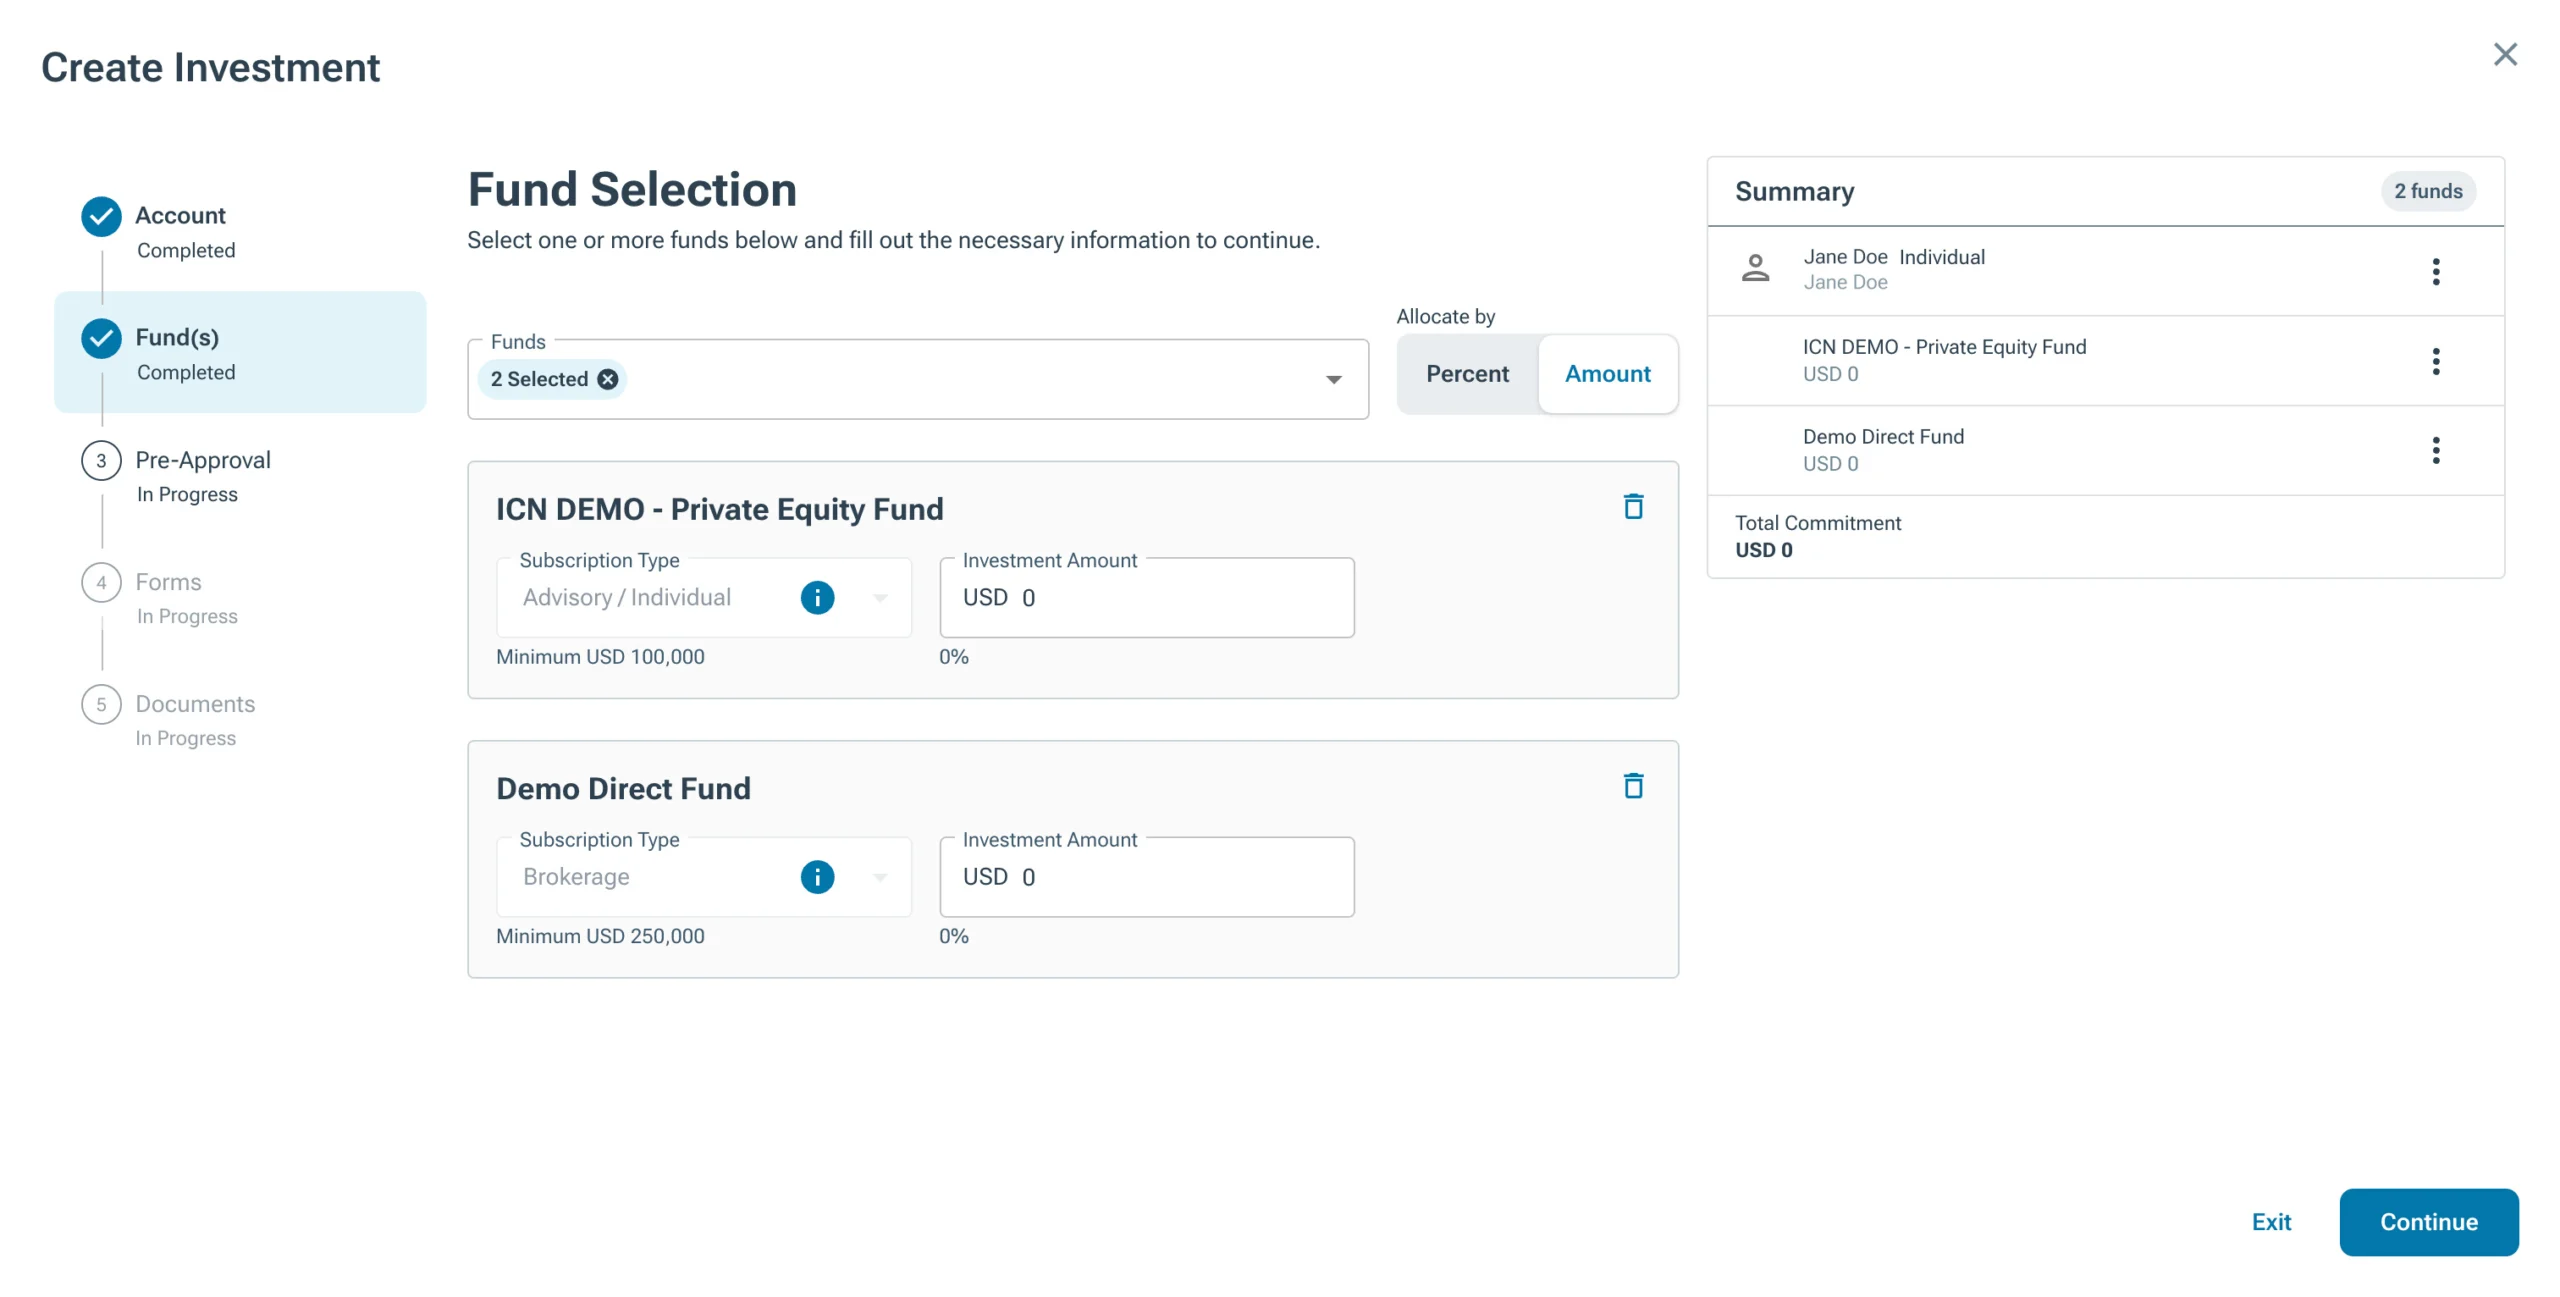This screenshot has width=2560, height=1297.
Task: Open the Advisory / Individual subscription dropdown
Action: 880,598
